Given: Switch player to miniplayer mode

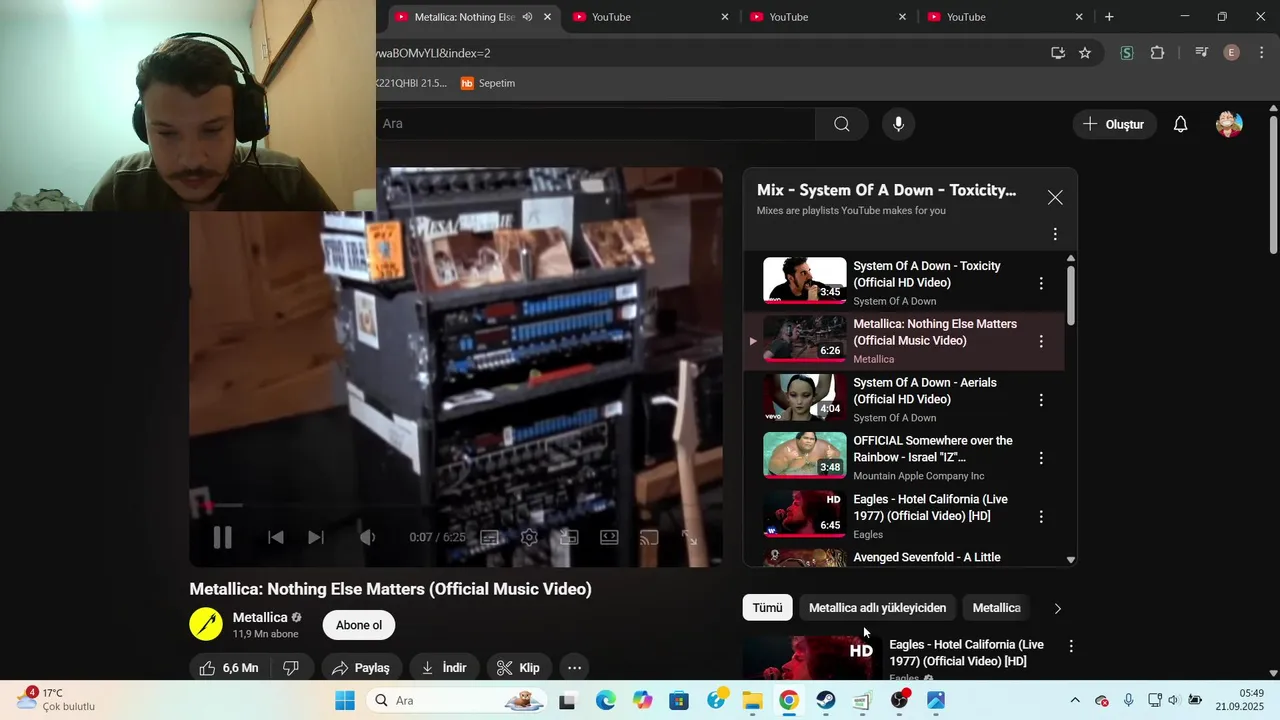Looking at the screenshot, I should 569,537.
